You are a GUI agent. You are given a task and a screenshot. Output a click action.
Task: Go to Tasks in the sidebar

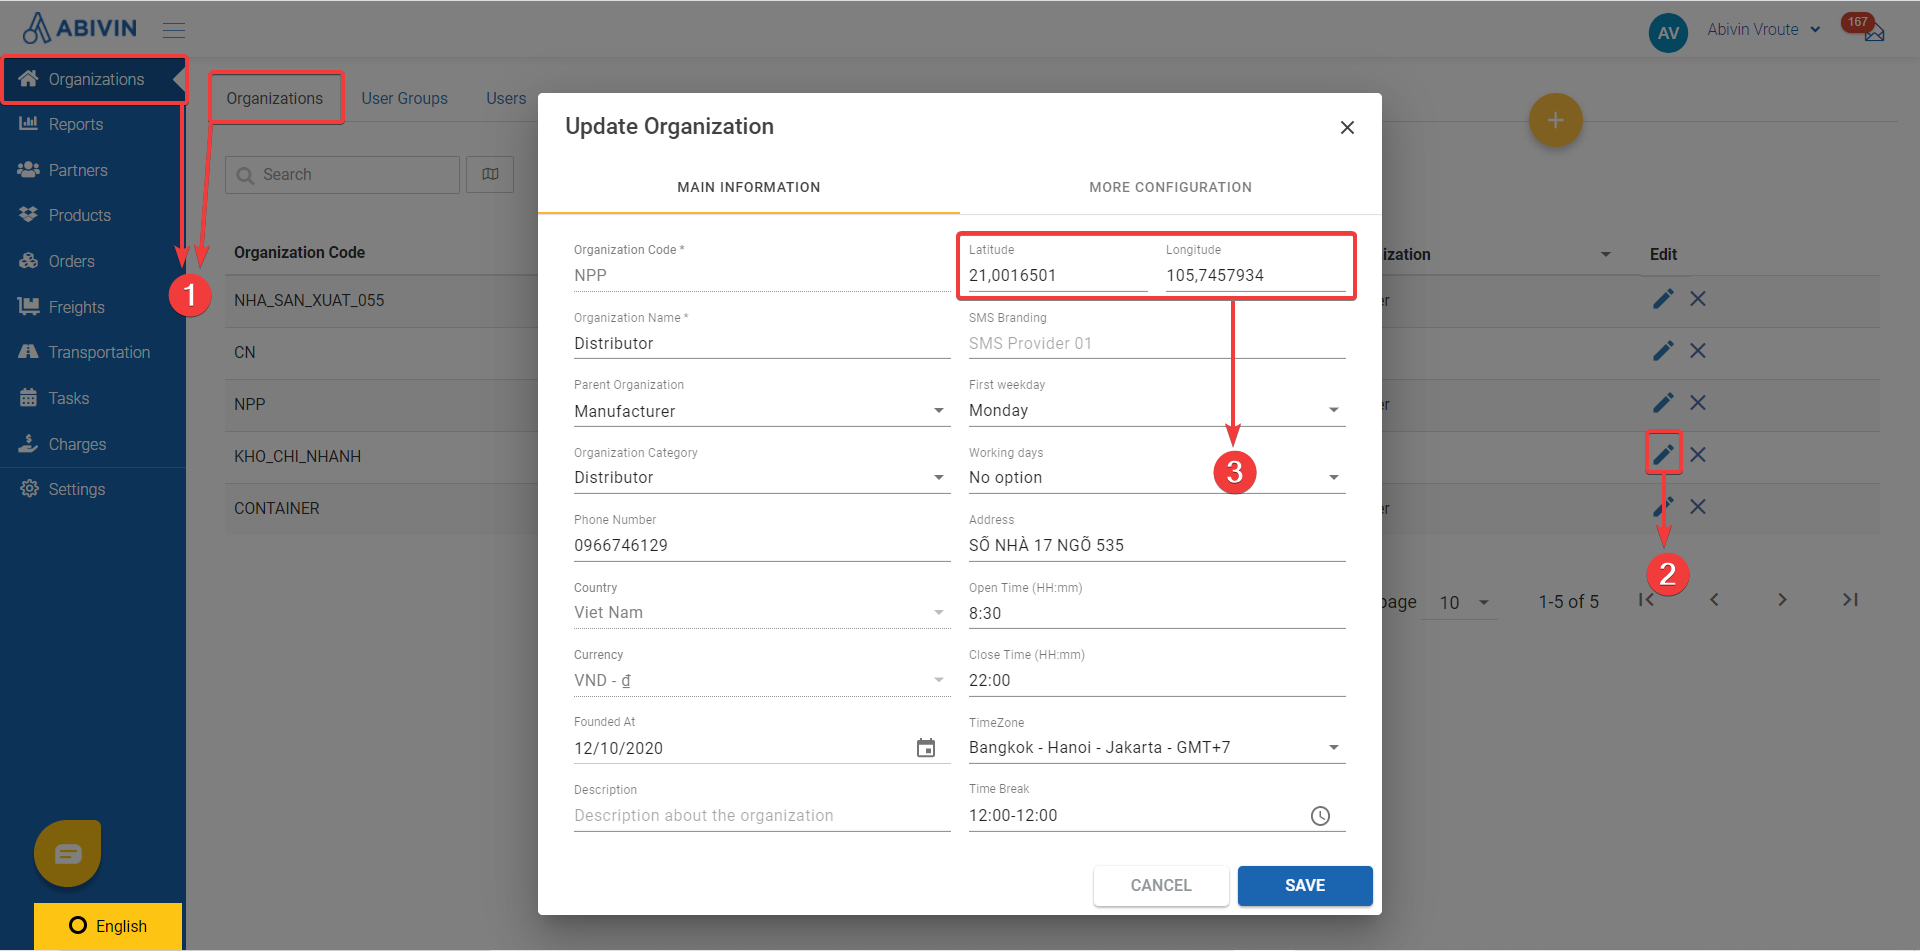[93, 398]
